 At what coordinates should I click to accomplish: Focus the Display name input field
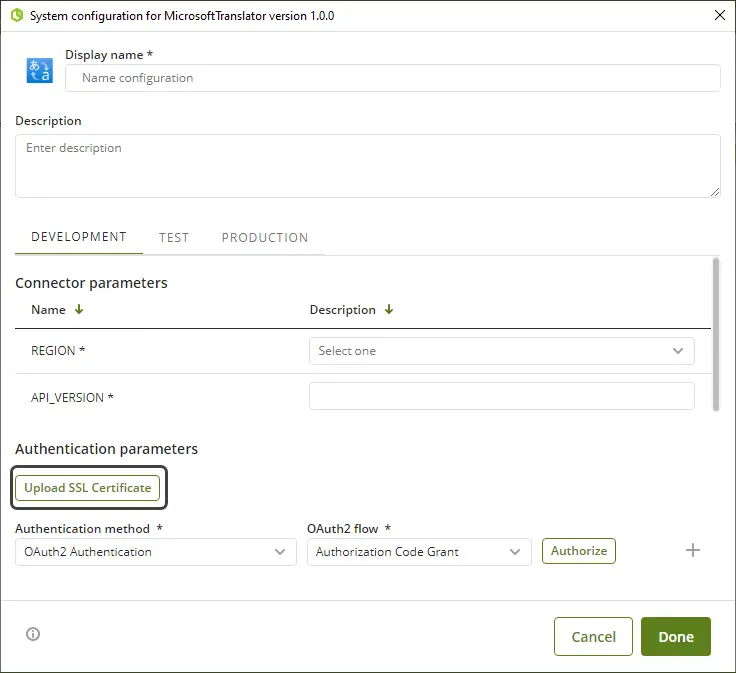pyautogui.click(x=393, y=78)
